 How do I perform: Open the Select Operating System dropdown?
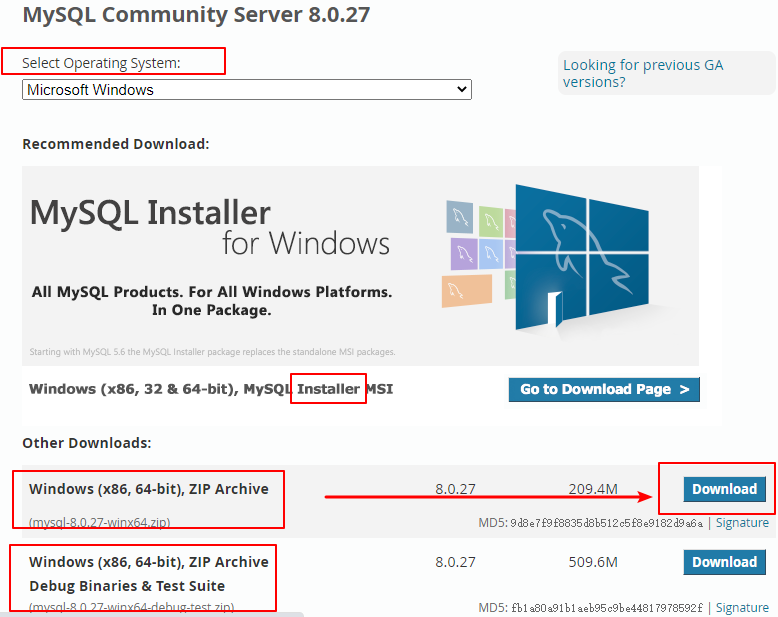point(247,90)
